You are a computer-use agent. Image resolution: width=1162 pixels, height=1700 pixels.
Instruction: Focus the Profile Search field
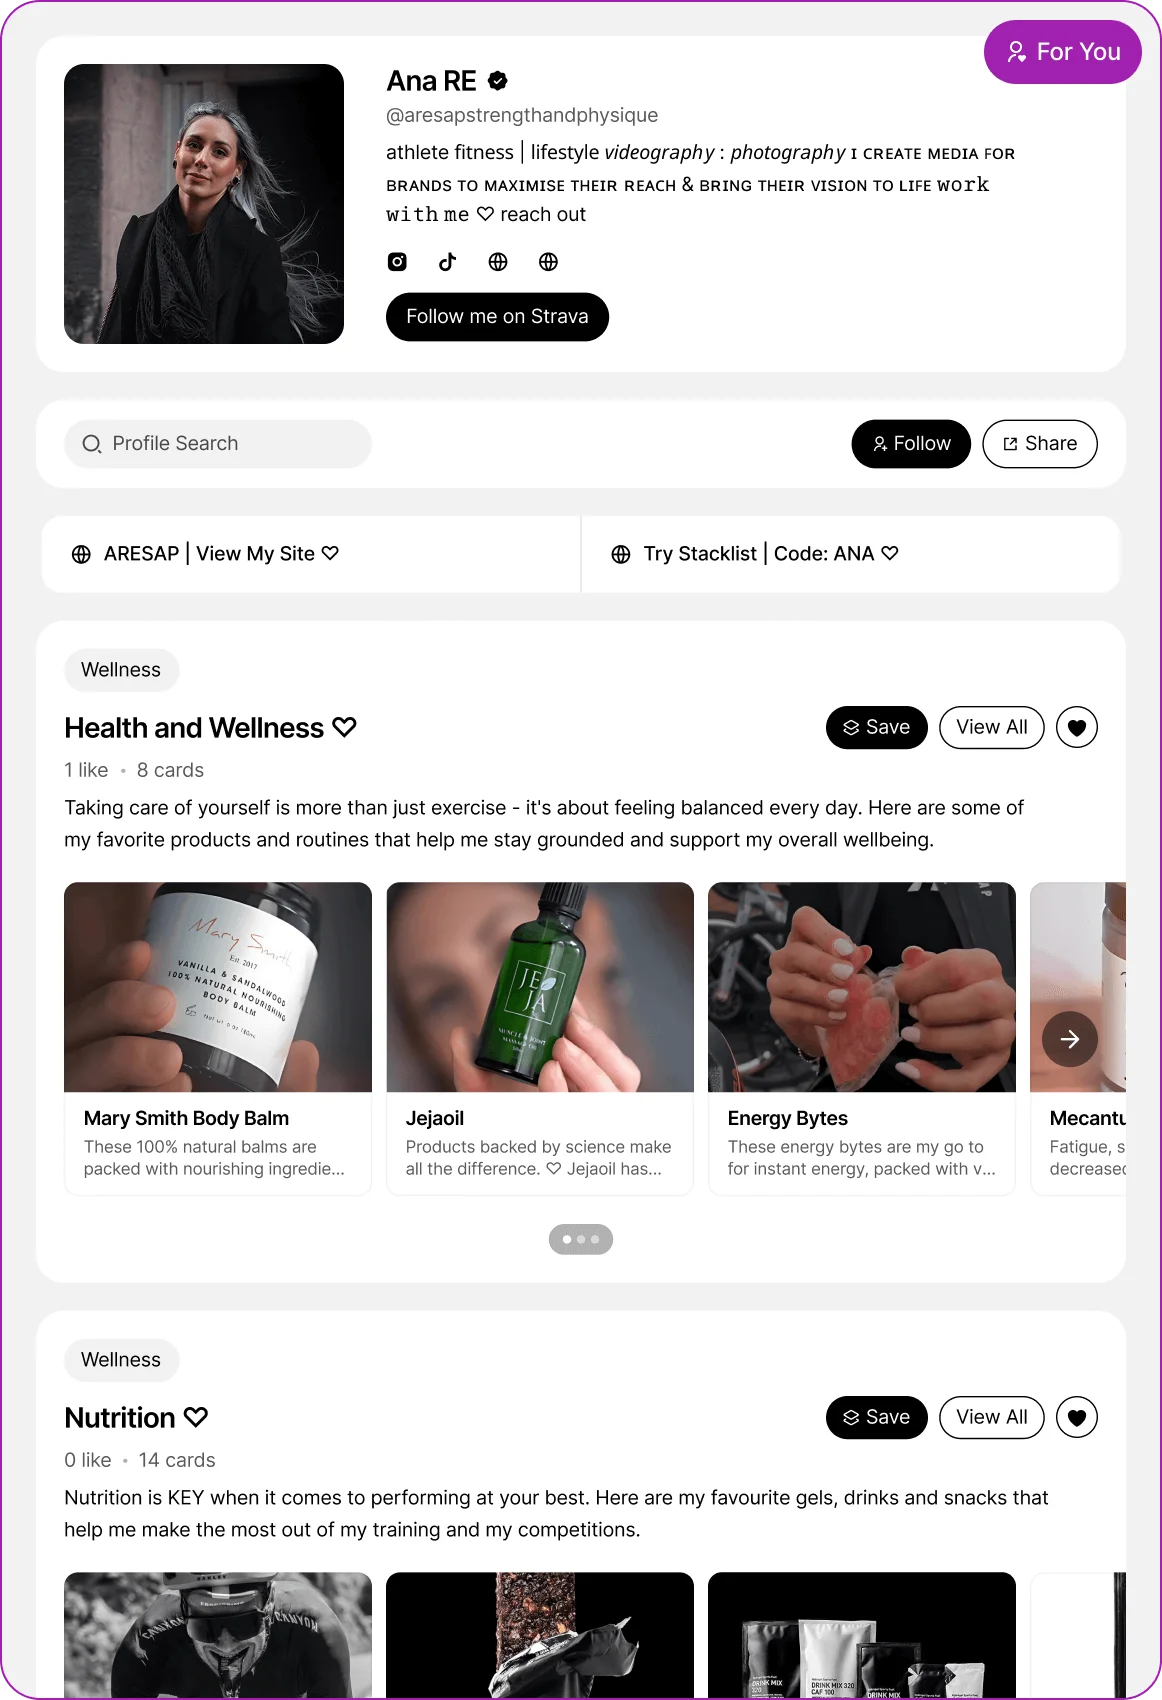click(218, 444)
